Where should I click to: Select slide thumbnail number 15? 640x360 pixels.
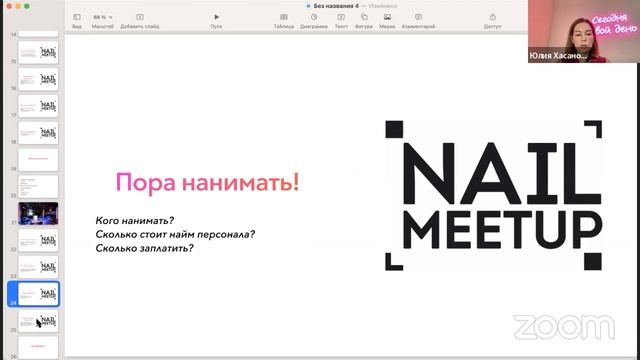(38, 52)
